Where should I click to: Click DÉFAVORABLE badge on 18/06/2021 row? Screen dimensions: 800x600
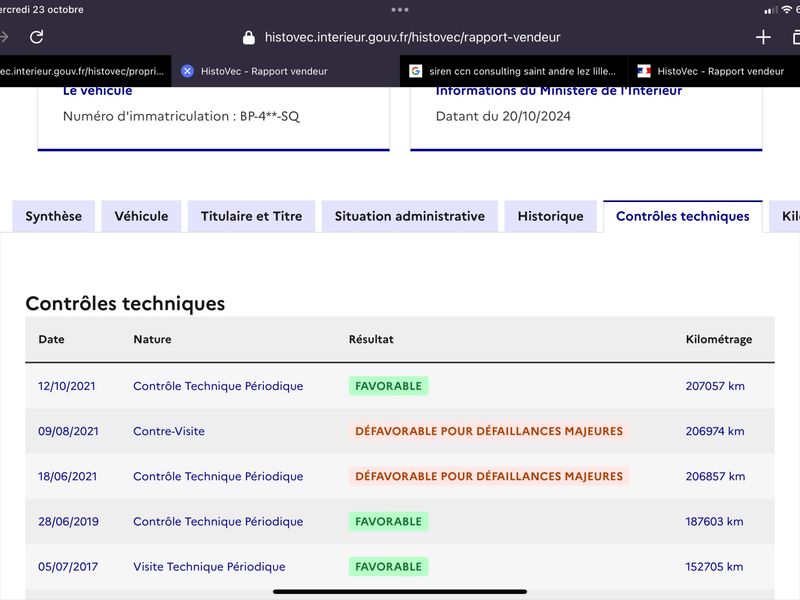coord(489,477)
